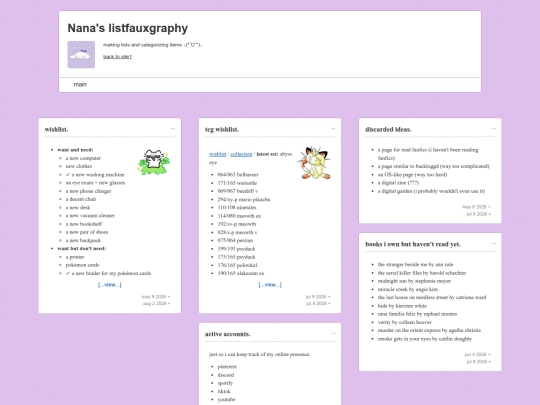This screenshot has width=540, height=405.
Task: Click 'smoke gets in your eyes' book
Action: point(425,339)
